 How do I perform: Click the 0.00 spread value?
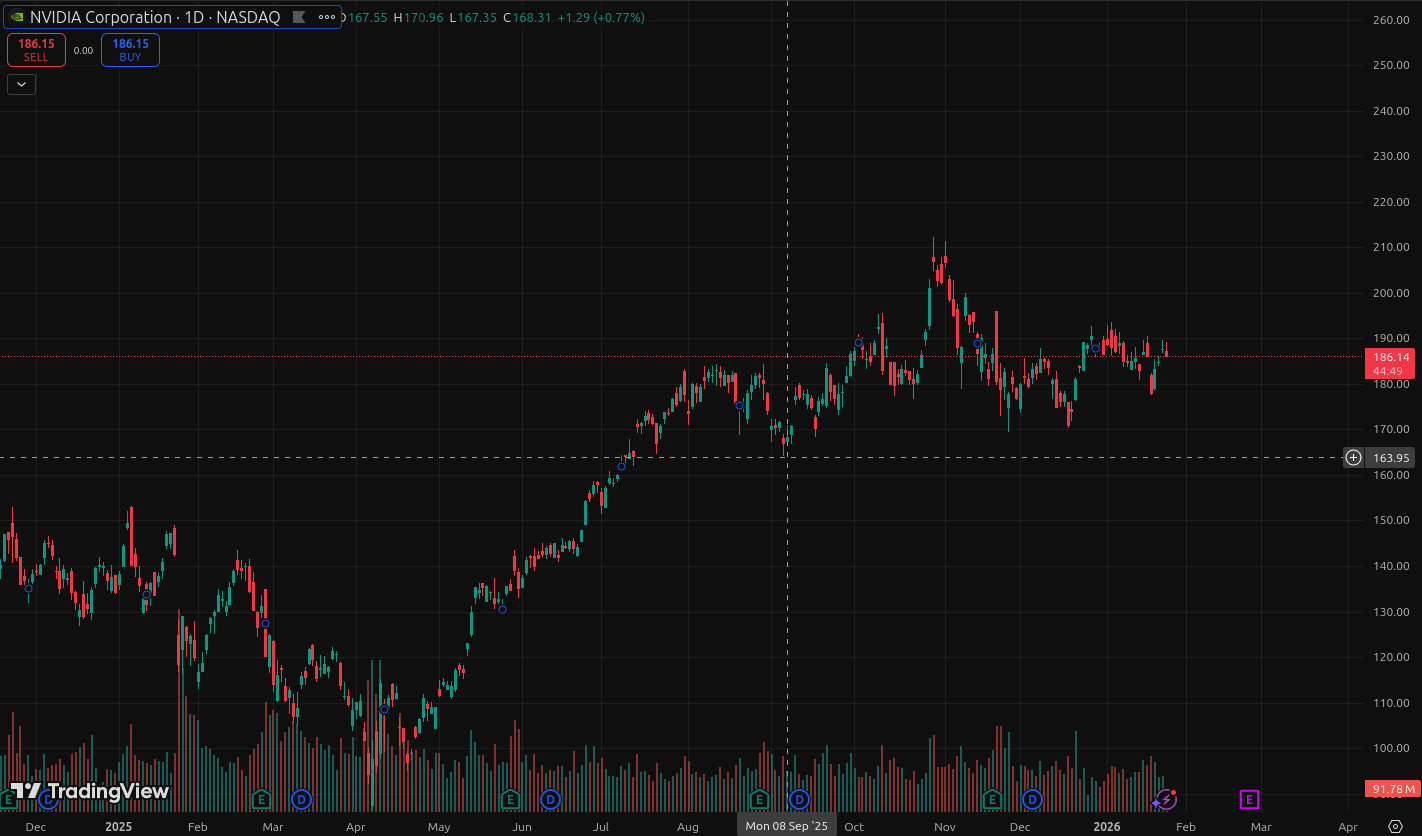point(83,51)
